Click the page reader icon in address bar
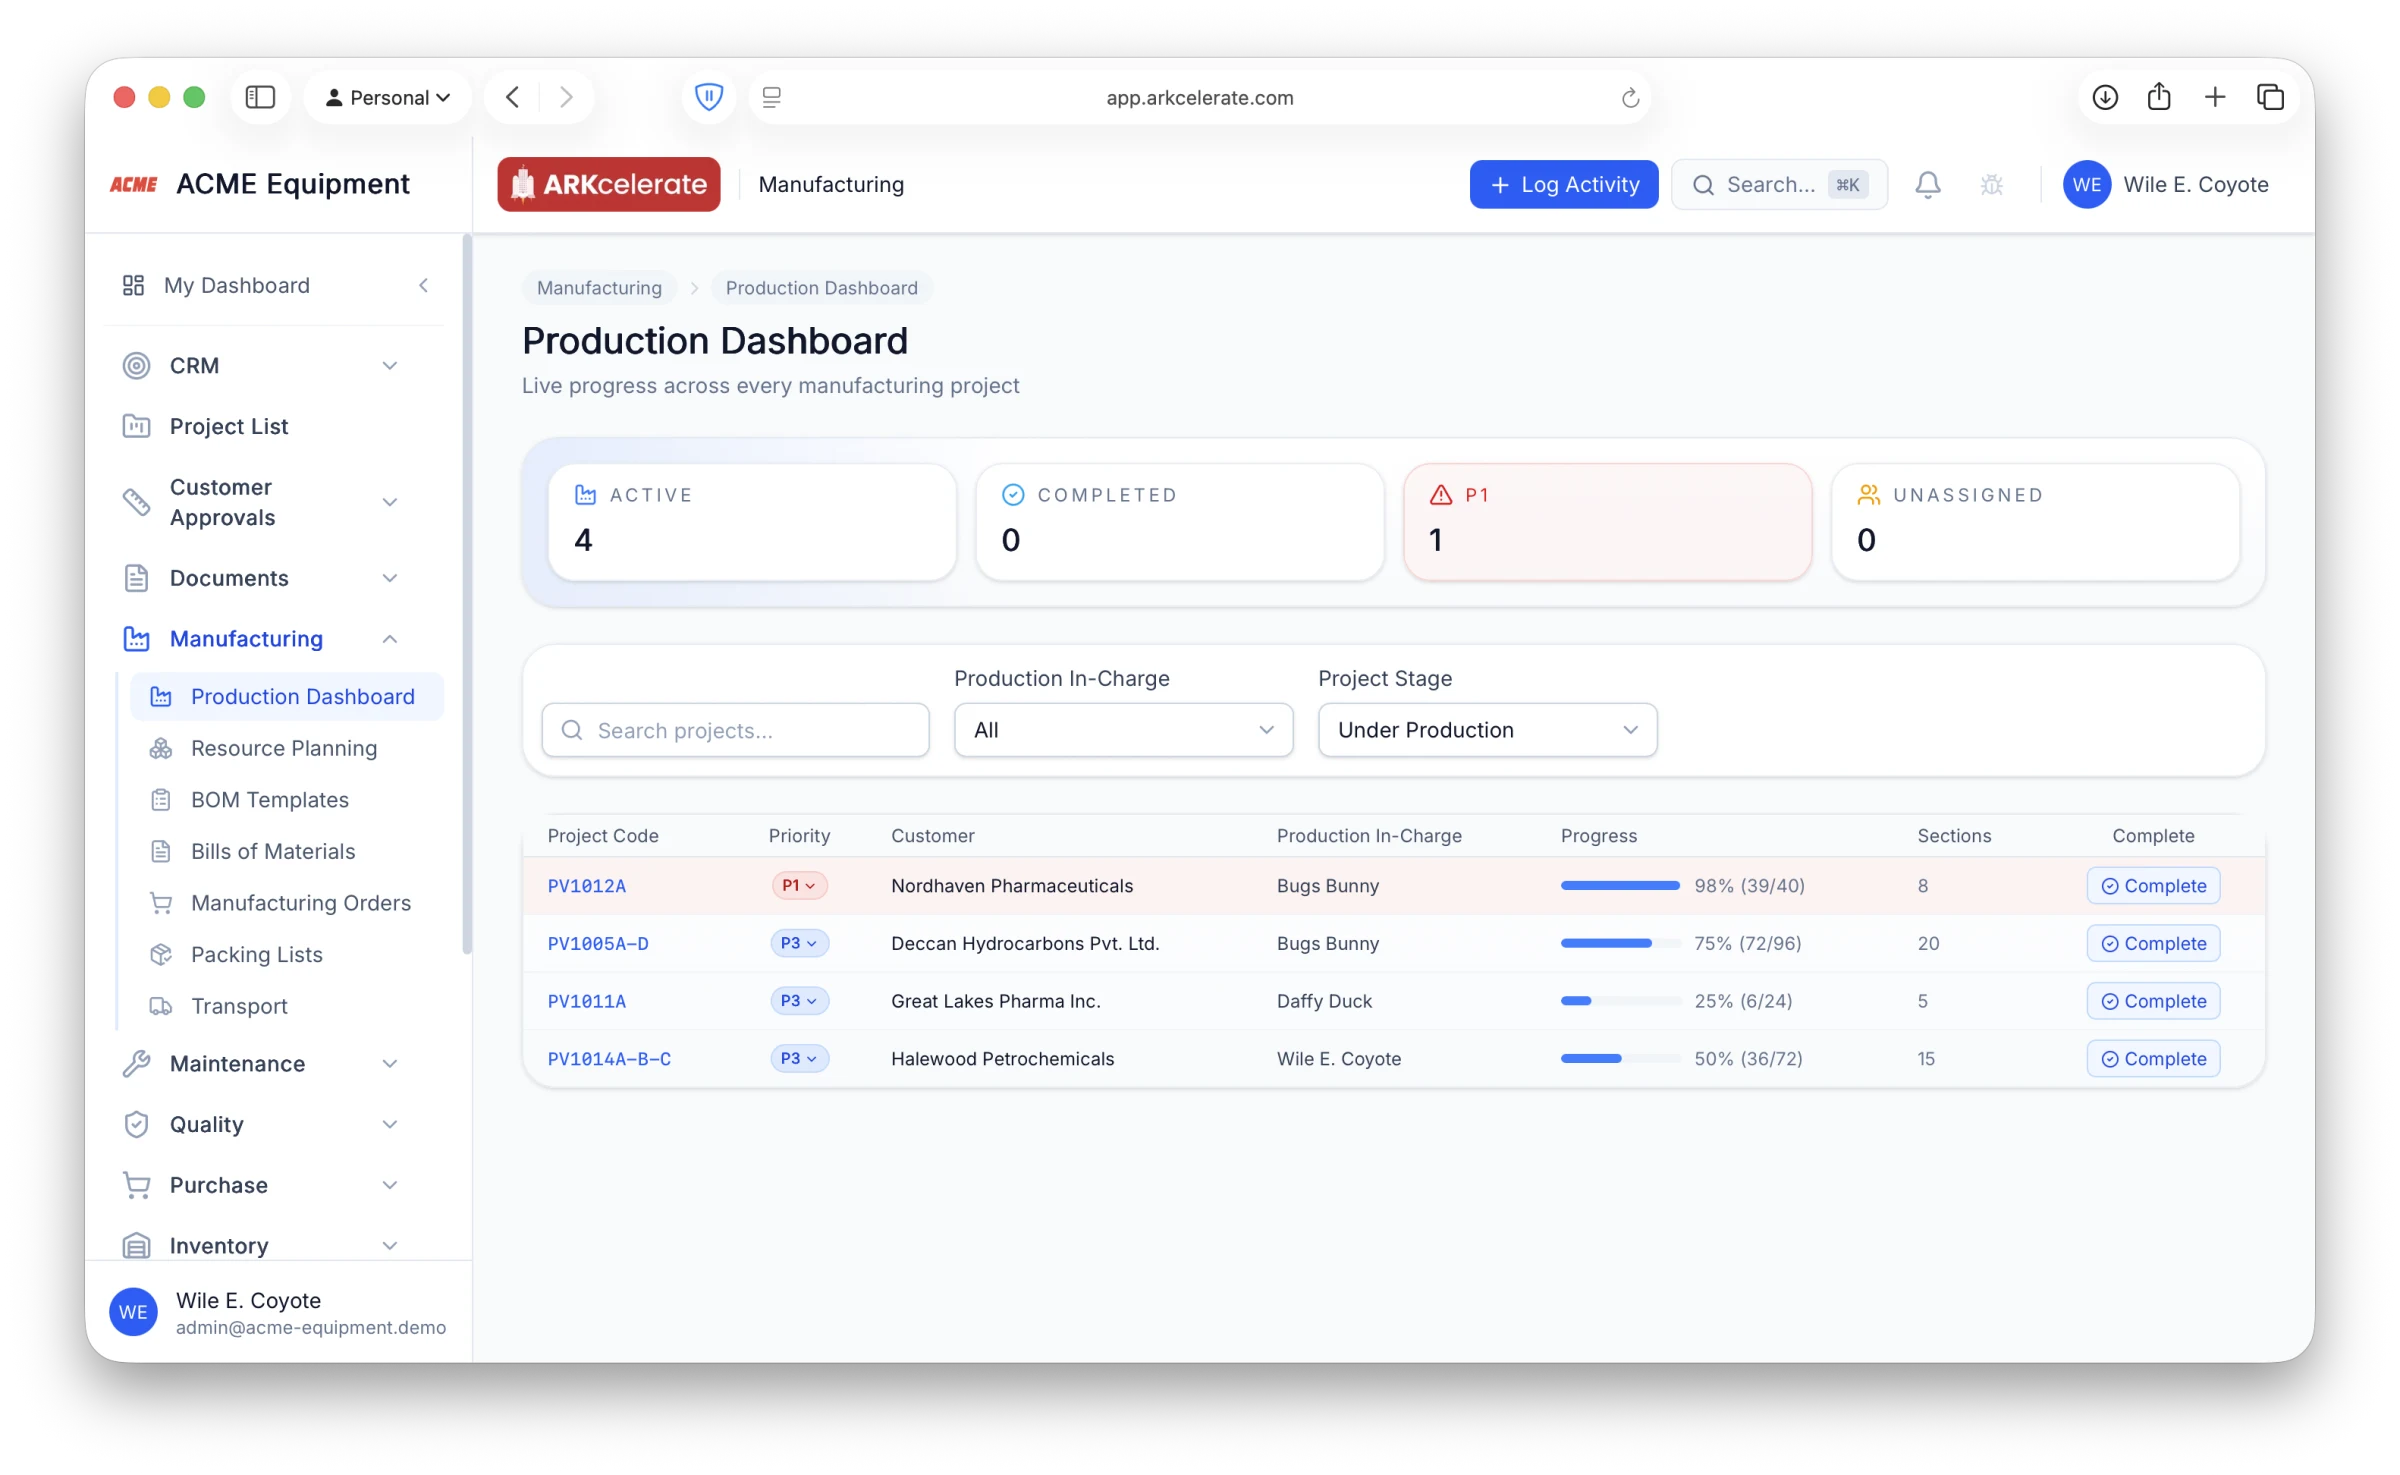2400x1475 pixels. click(771, 97)
